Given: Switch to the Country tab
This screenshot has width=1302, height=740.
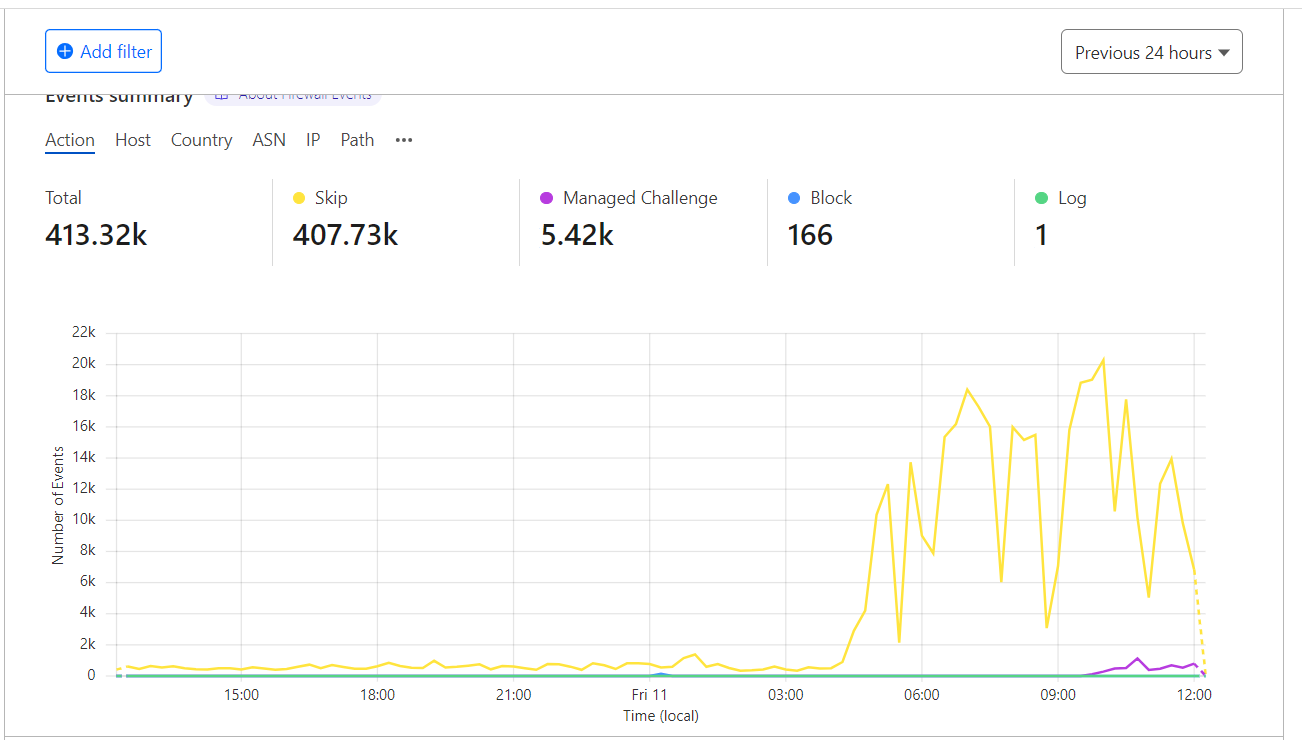Looking at the screenshot, I should click(x=201, y=140).
